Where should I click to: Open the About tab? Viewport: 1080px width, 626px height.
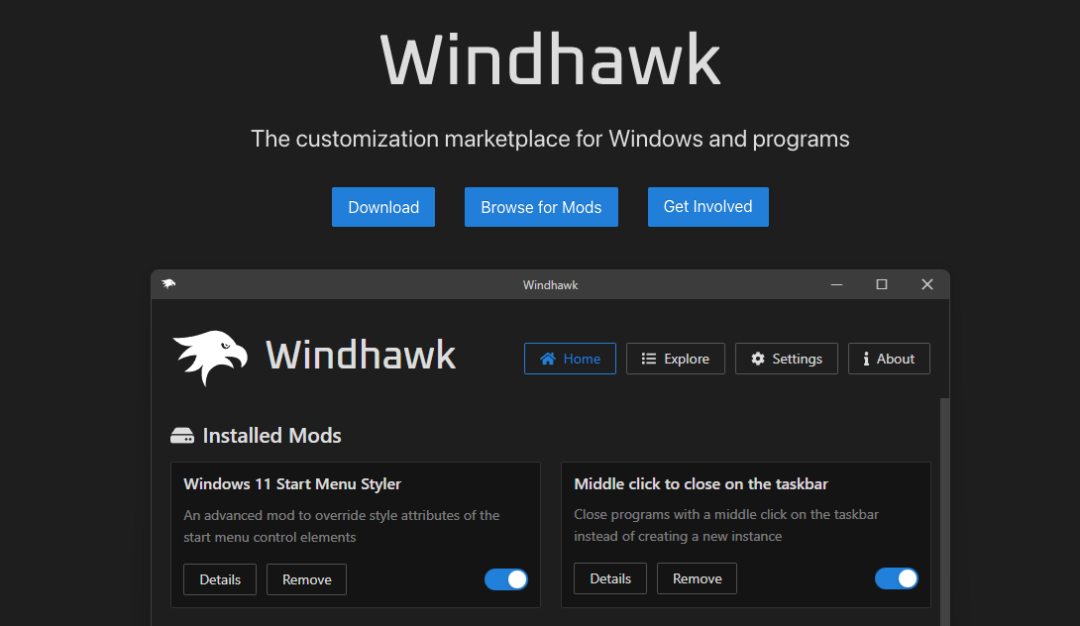pos(888,358)
